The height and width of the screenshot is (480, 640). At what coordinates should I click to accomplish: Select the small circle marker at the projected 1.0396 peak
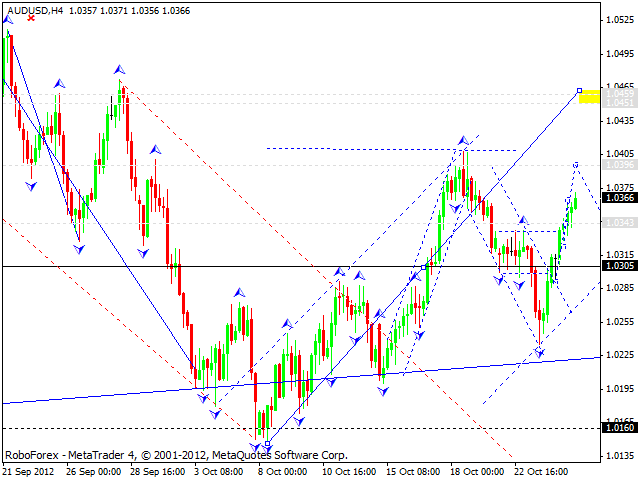coord(575,164)
